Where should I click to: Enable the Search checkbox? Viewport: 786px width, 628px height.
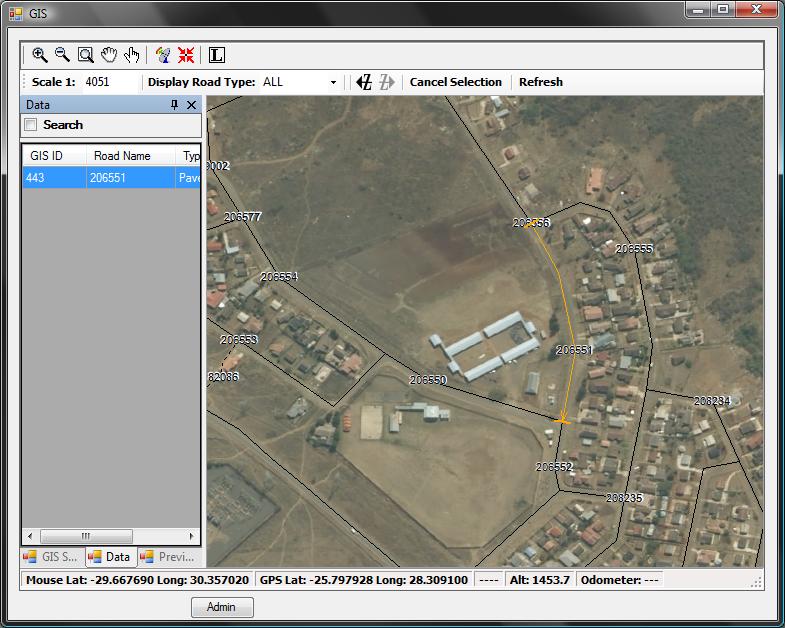(31, 125)
